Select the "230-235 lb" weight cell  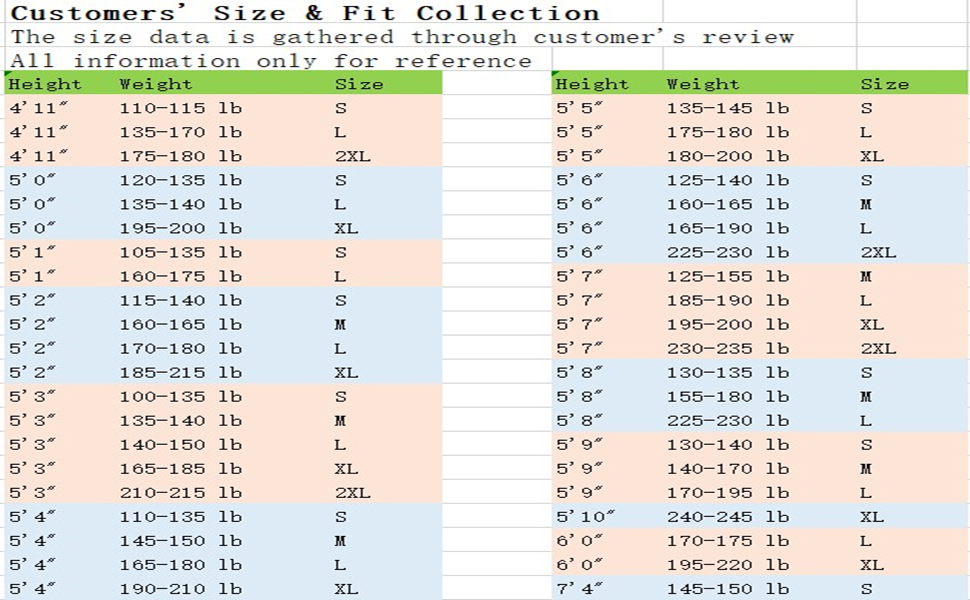(728, 348)
